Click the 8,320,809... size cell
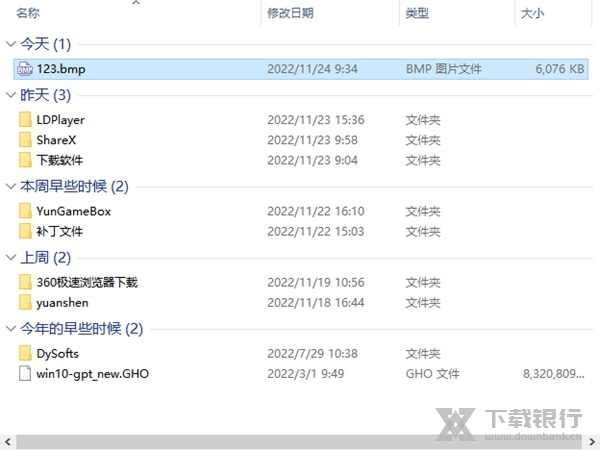 pos(554,374)
